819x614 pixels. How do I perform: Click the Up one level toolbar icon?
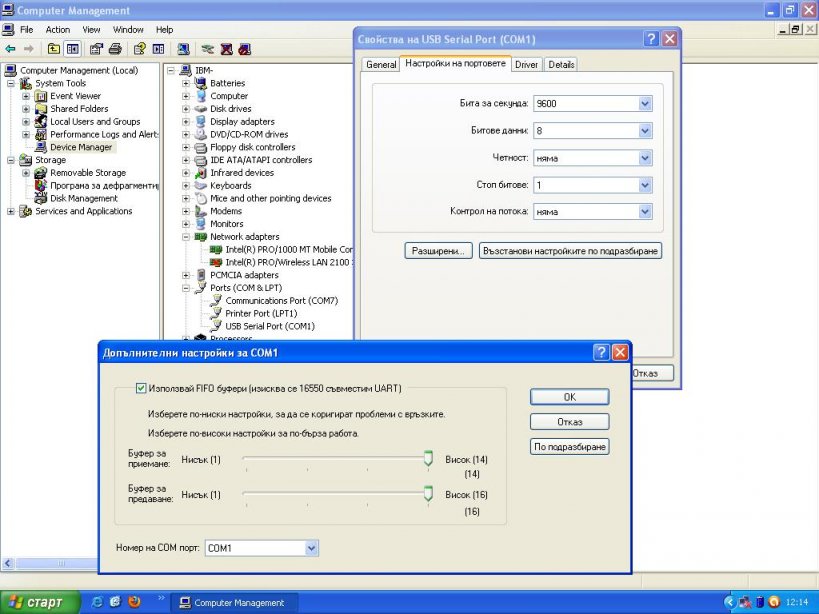(53, 48)
